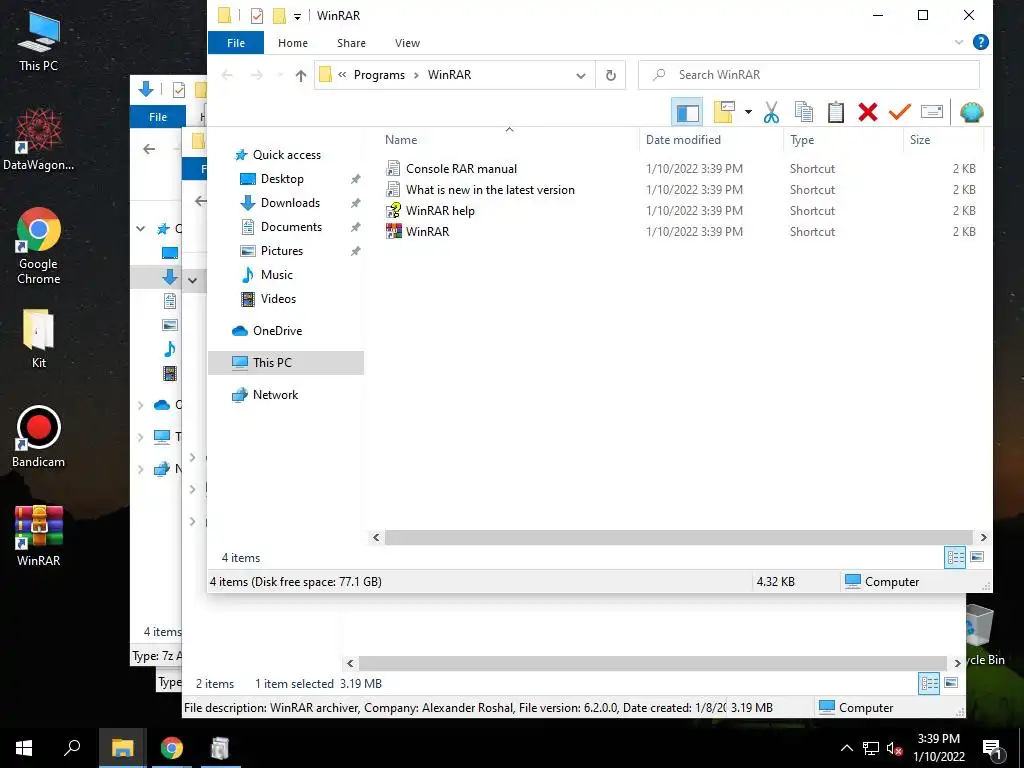Viewport: 1024px width, 768px height.
Task: Open Customize Quick Access Toolbar dropdown
Action: [x=297, y=16]
